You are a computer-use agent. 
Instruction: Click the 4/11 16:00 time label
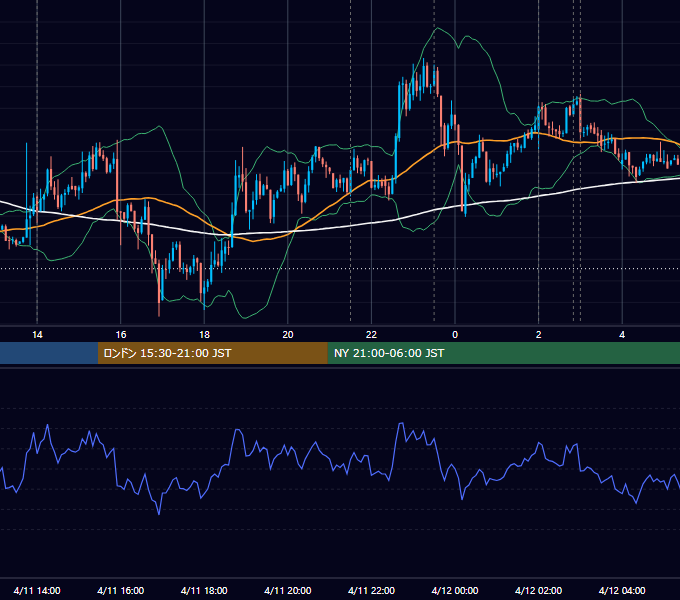tap(121, 590)
